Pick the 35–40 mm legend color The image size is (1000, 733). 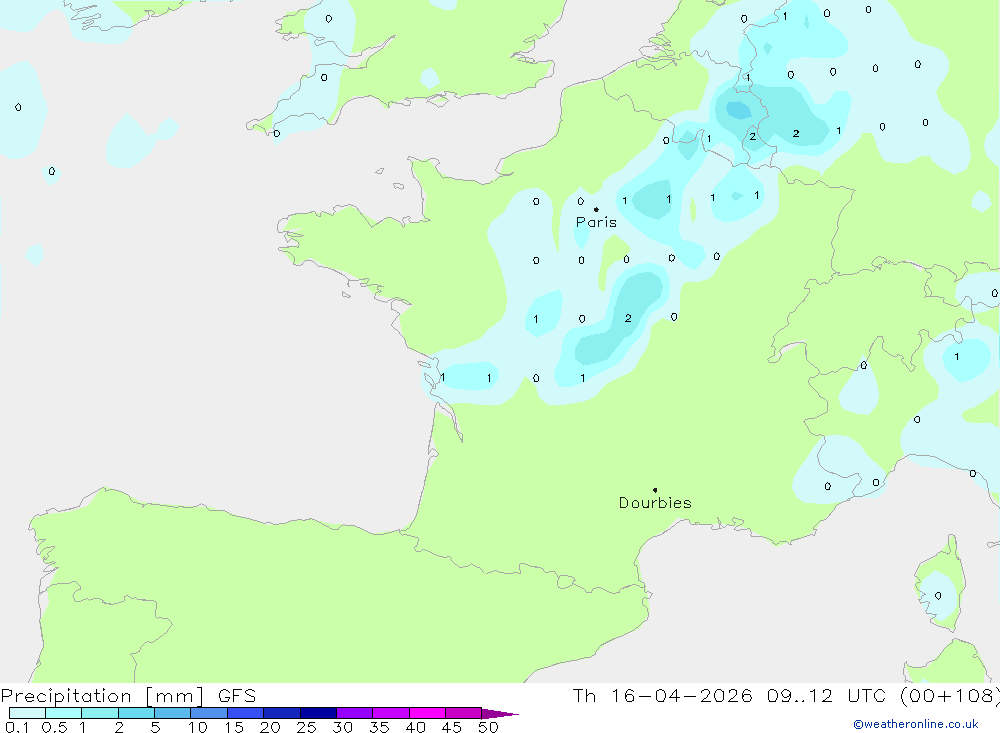coord(391,713)
